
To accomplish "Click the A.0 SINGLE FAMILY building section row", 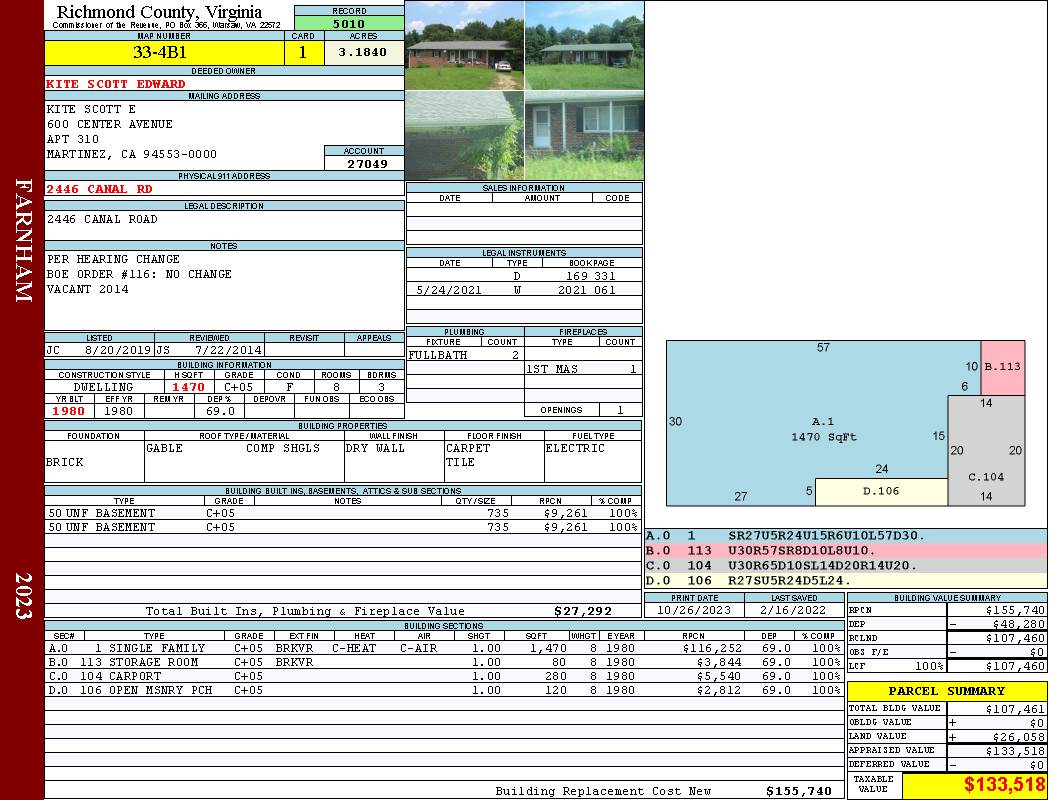I will [x=440, y=648].
